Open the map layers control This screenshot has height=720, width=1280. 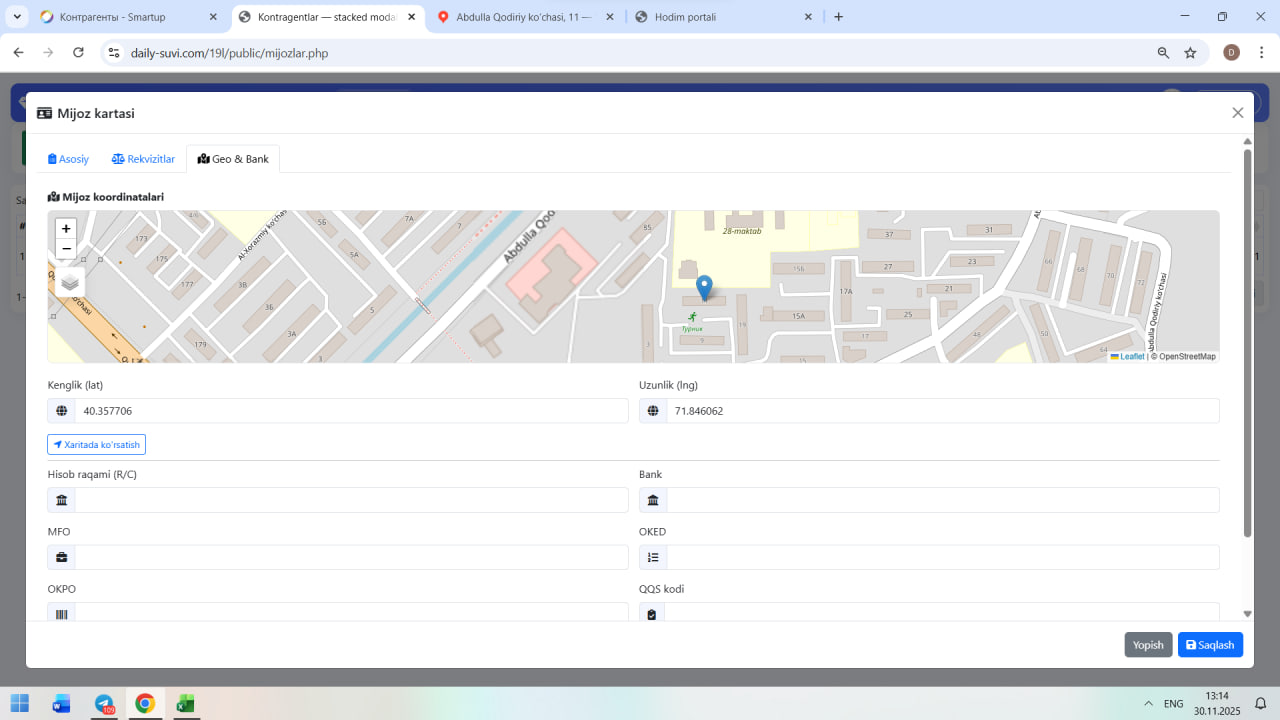(69, 282)
